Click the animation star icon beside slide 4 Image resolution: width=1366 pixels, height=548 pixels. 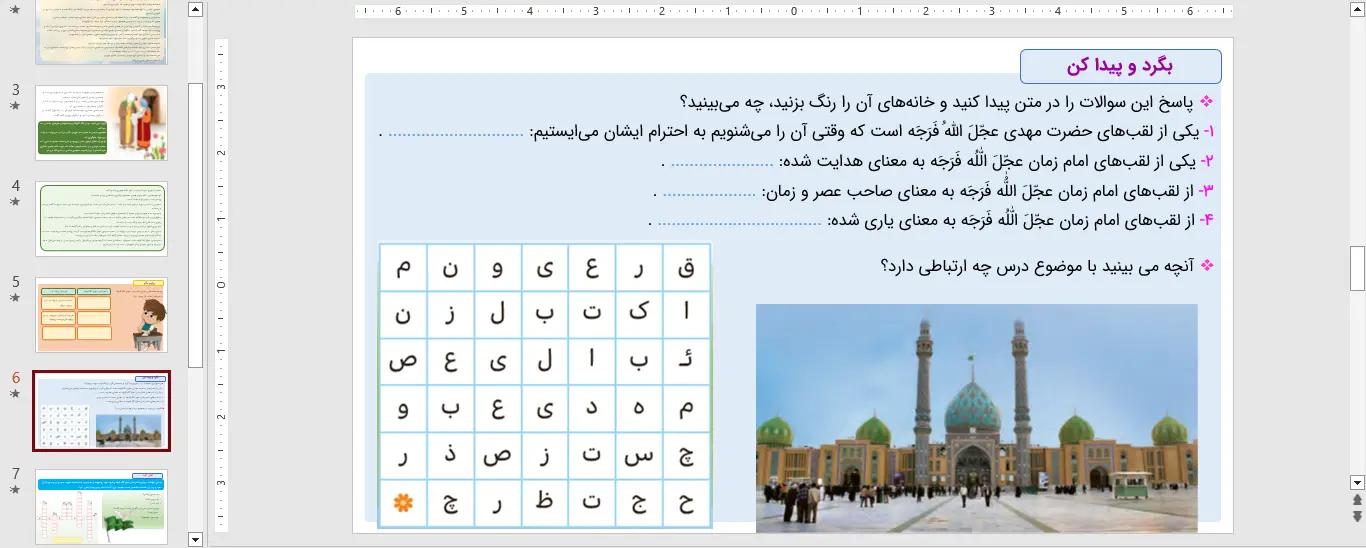tap(15, 202)
